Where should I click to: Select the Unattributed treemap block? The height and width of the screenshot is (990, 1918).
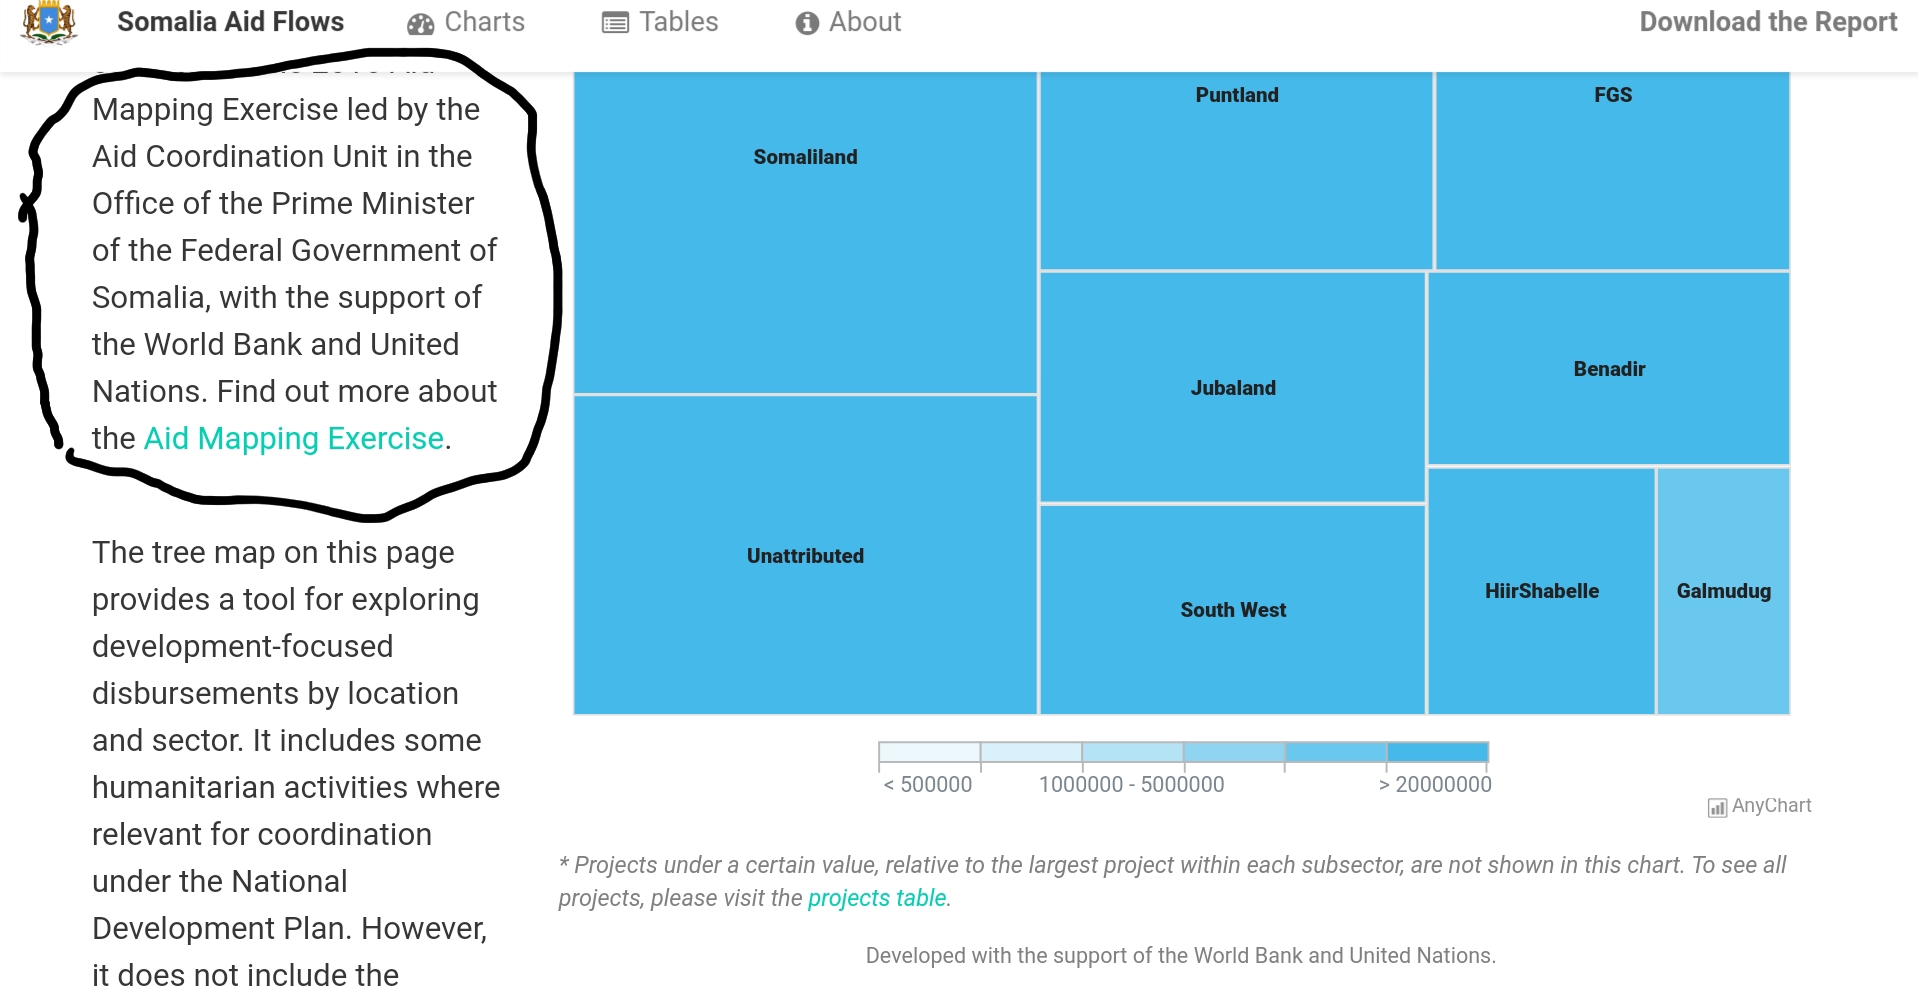coord(805,555)
